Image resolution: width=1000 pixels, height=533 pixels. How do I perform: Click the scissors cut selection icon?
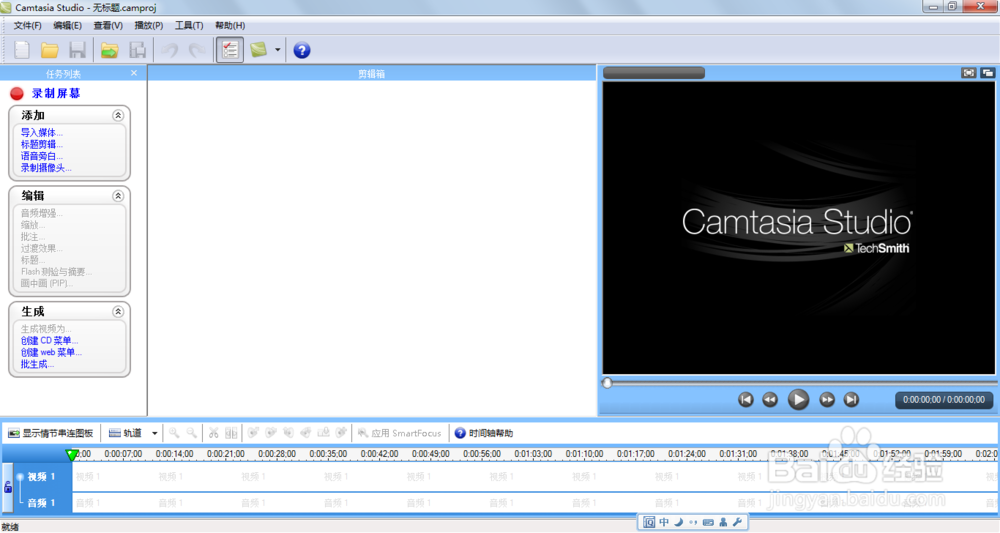(214, 434)
